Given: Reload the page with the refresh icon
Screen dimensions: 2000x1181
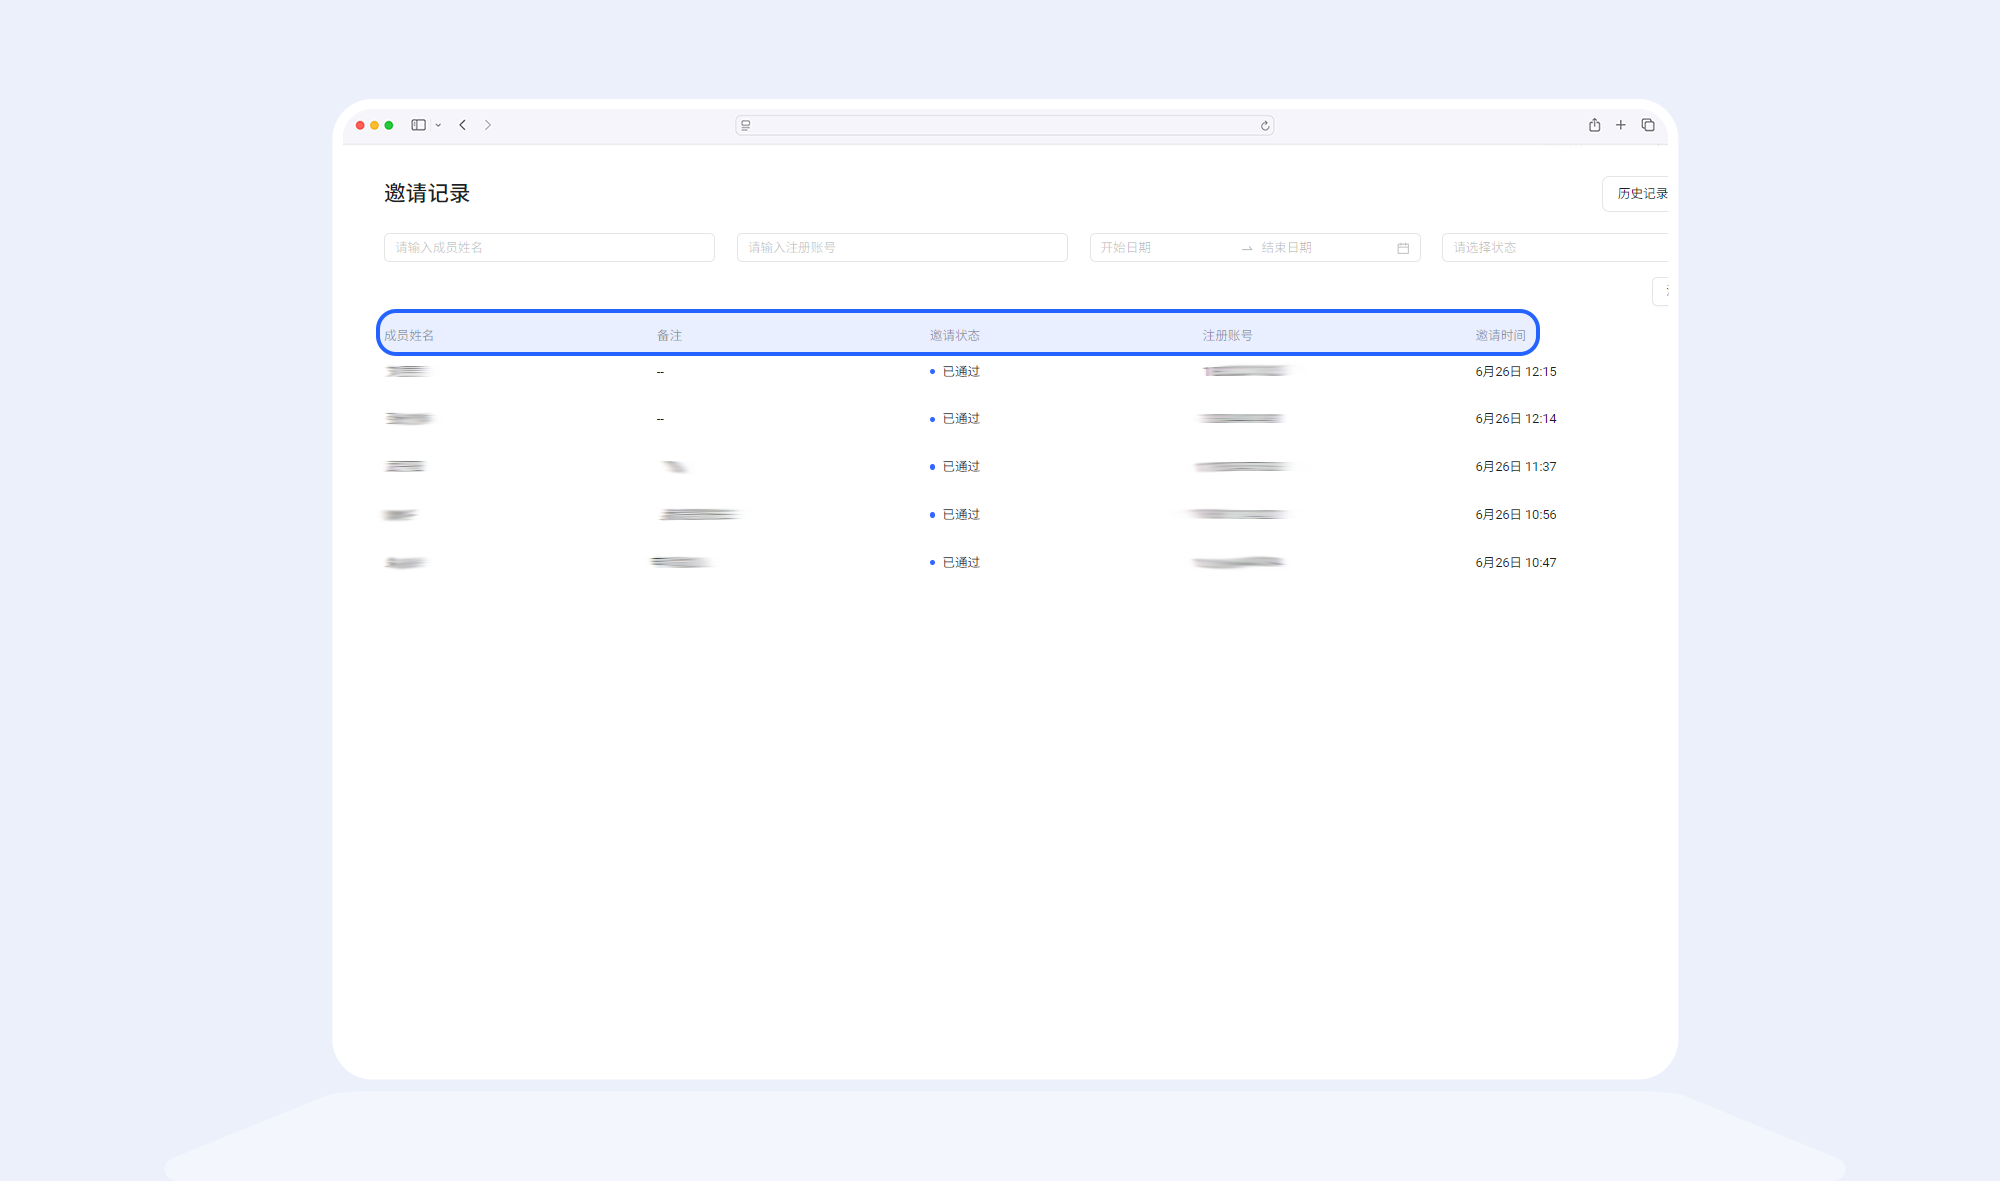Looking at the screenshot, I should coord(1265,126).
